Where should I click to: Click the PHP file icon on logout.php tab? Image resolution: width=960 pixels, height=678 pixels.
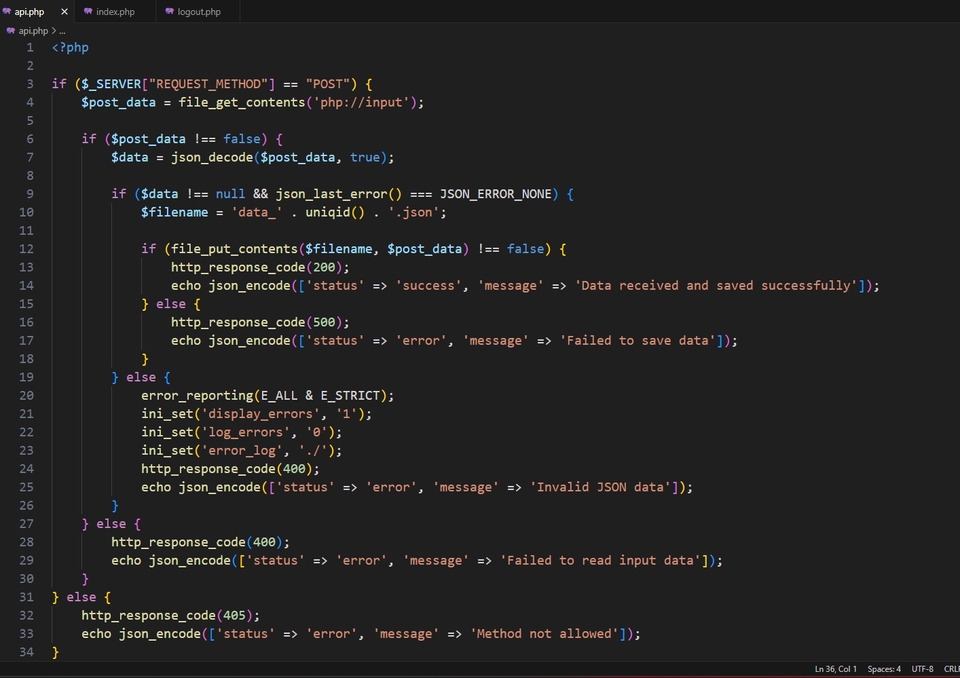[170, 12]
